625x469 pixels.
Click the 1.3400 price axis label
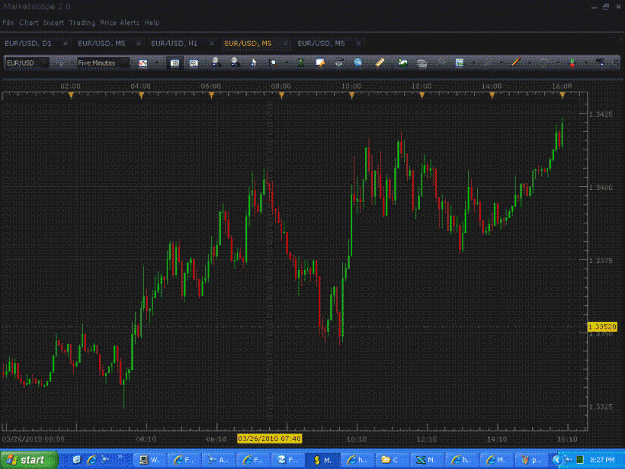601,187
